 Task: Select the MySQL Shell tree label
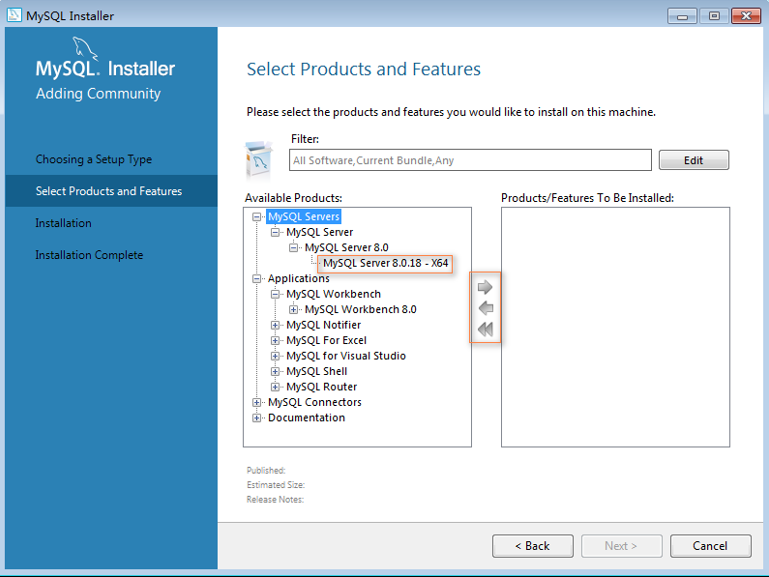(317, 371)
